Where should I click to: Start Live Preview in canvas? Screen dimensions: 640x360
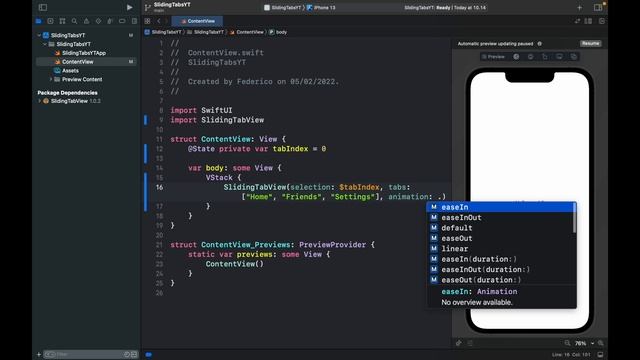(x=516, y=57)
